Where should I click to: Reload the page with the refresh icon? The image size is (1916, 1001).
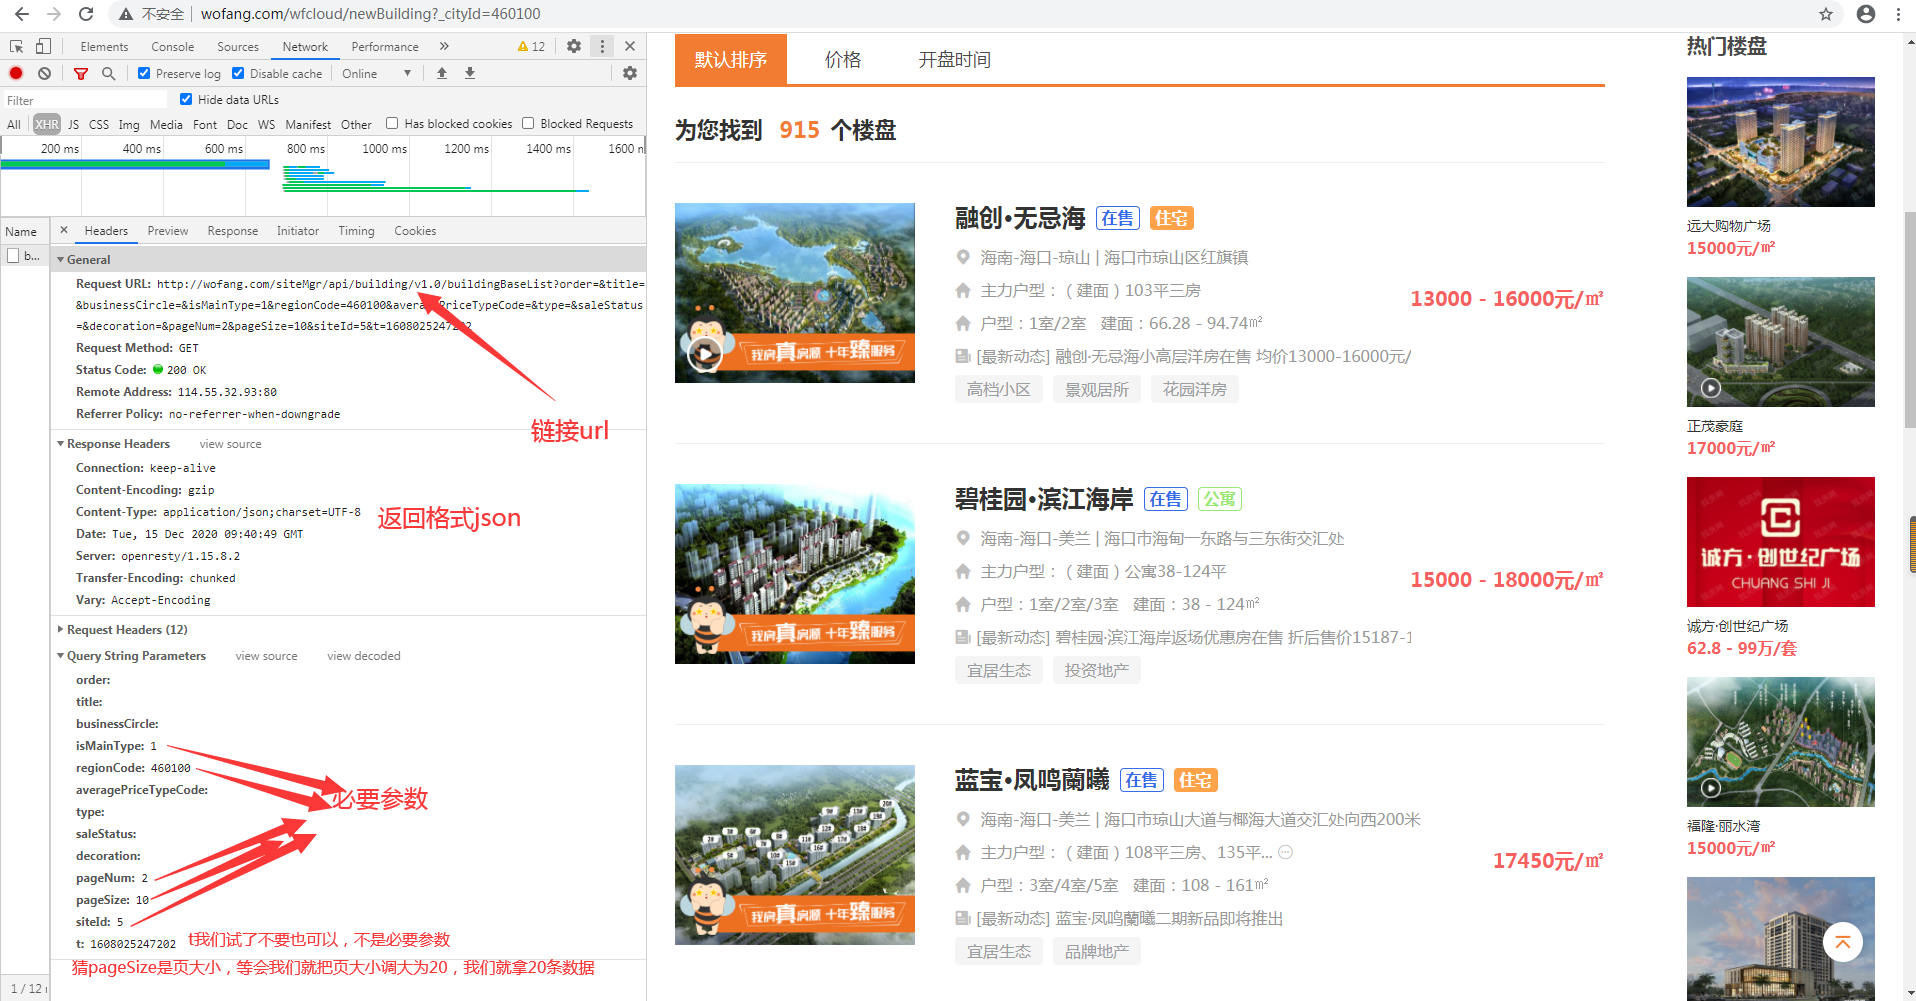coord(86,14)
